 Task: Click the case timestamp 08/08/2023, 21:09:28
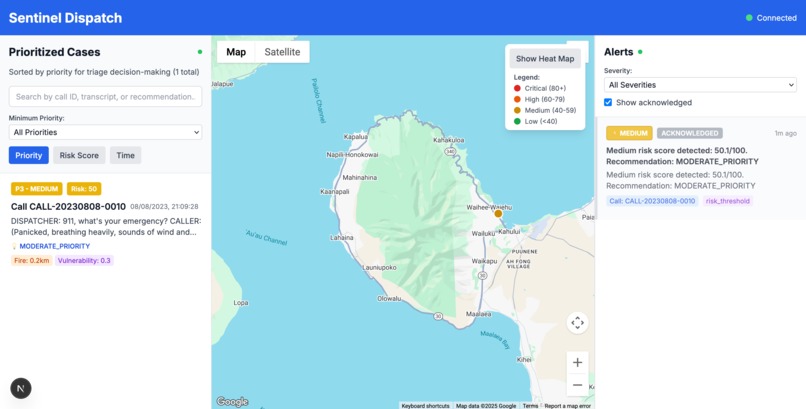164,207
